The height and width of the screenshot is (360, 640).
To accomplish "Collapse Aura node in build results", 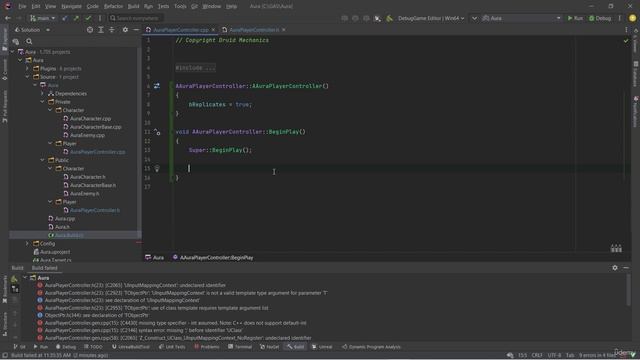I will pyautogui.click(x=25, y=278).
